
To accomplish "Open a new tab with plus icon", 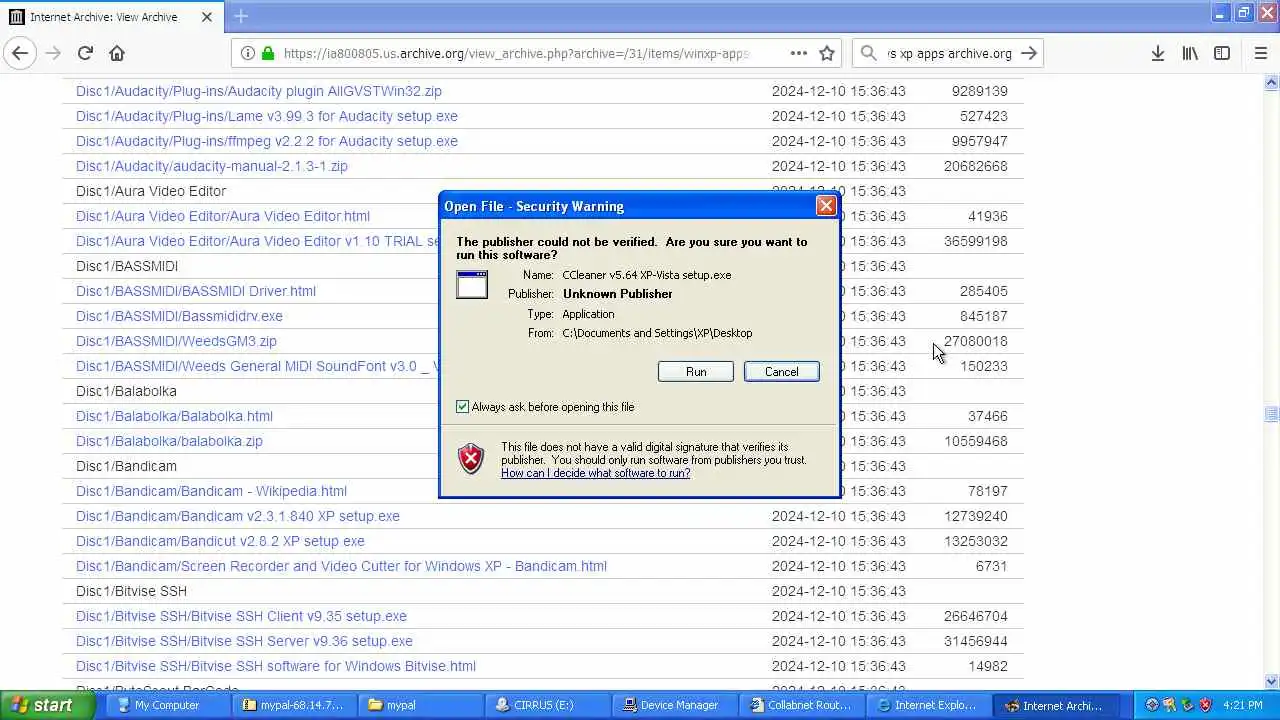I will point(241,16).
